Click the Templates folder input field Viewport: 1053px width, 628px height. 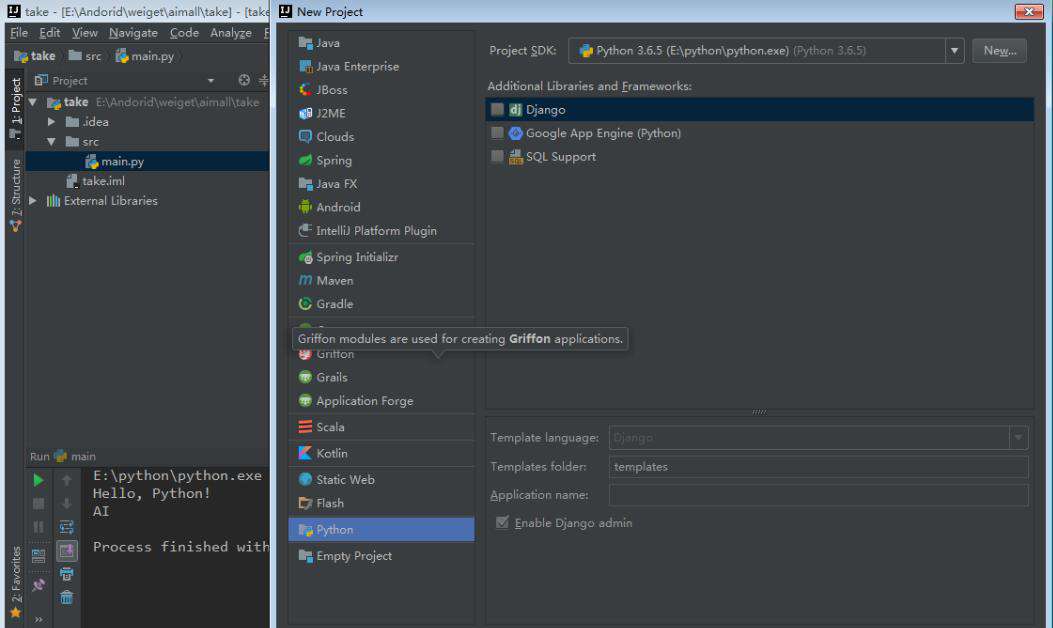tap(818, 467)
